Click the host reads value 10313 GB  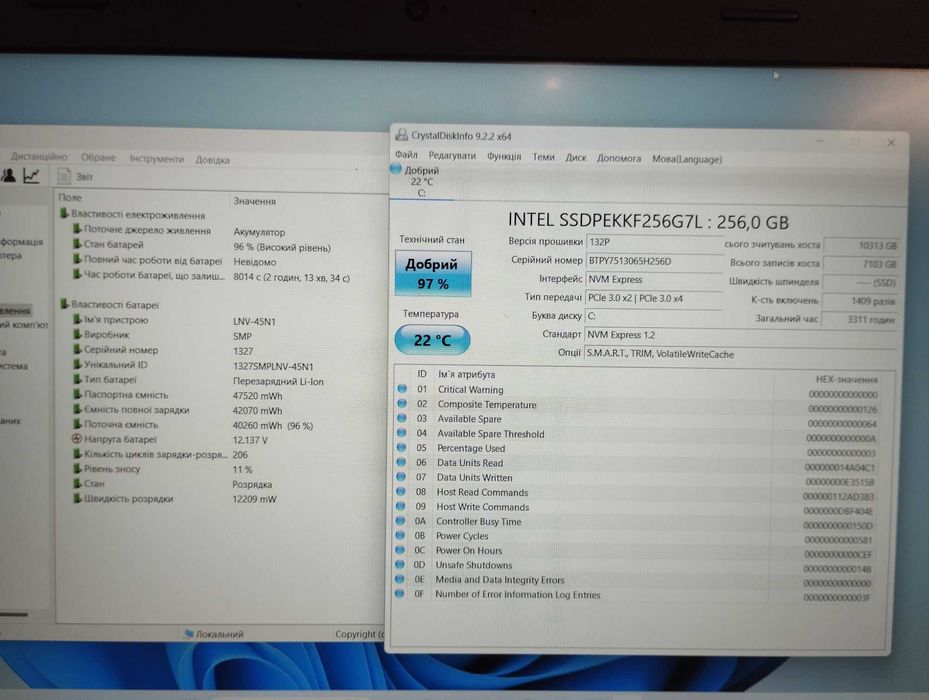click(861, 245)
